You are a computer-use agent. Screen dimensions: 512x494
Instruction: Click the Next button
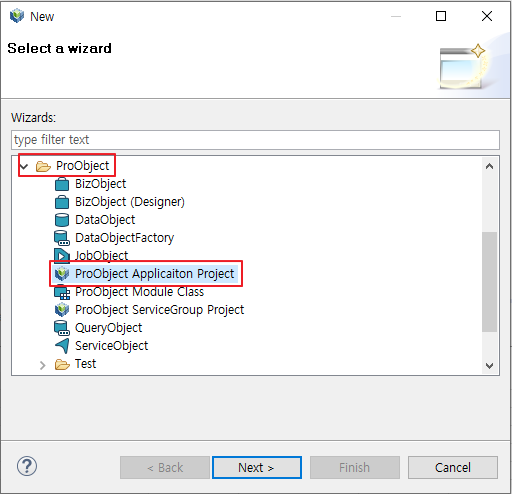(x=257, y=467)
